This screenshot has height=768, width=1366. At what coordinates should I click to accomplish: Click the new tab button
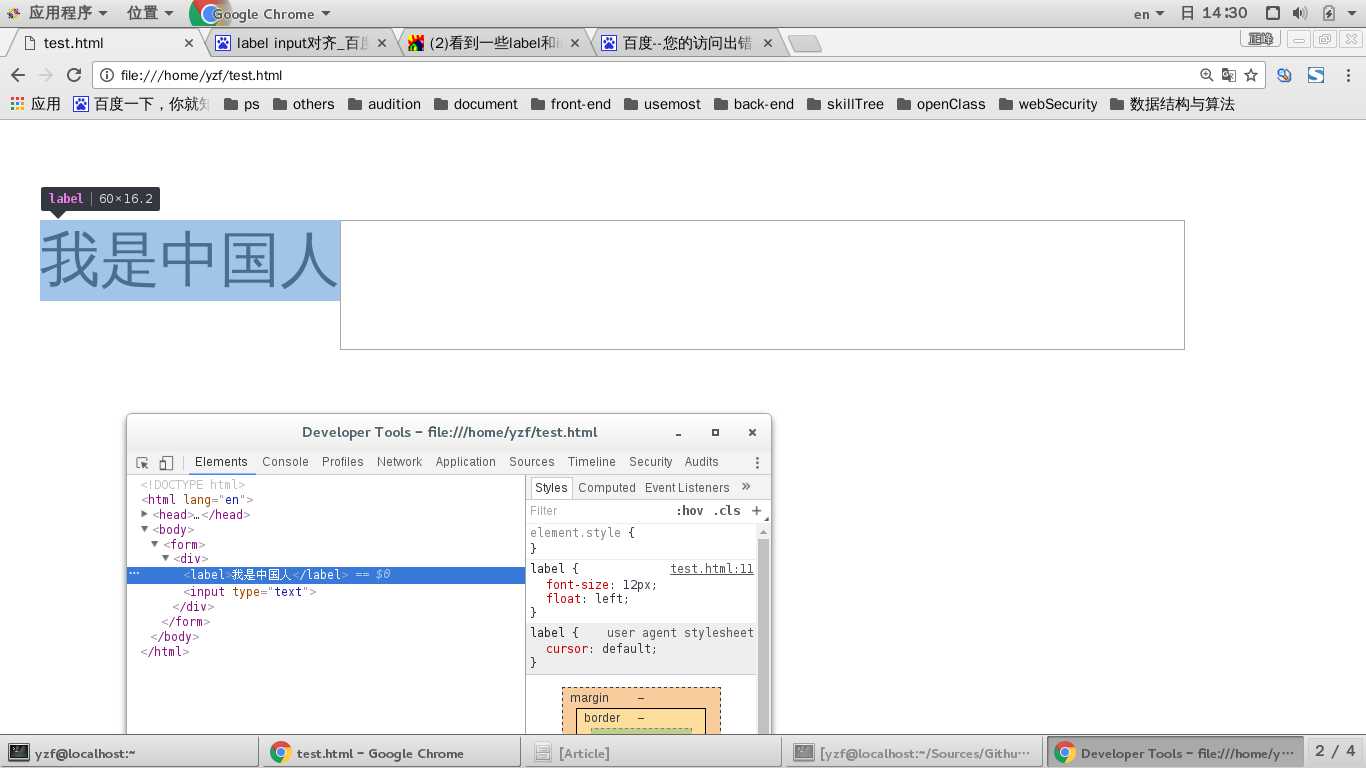[x=805, y=43]
